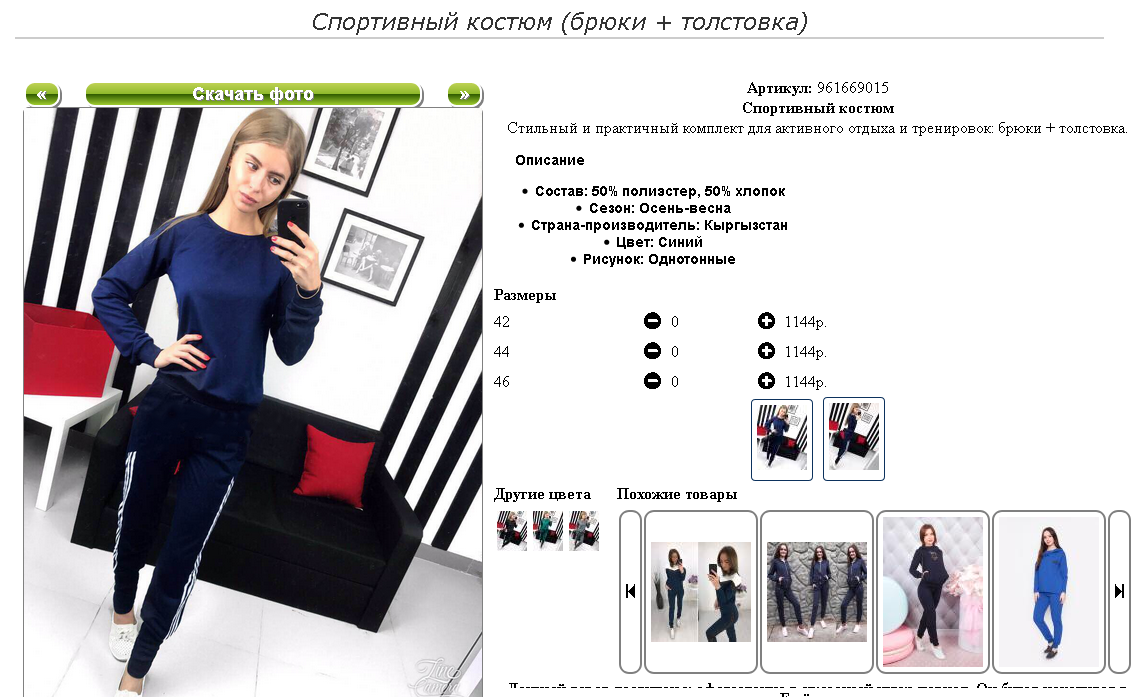
Task: Decrease quantity for size 46
Action: 652,381
